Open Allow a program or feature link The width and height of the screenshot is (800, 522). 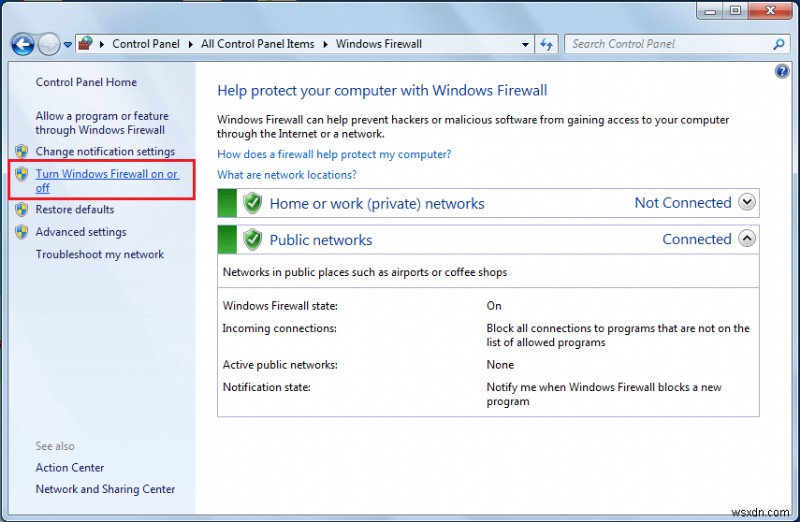coord(102,123)
